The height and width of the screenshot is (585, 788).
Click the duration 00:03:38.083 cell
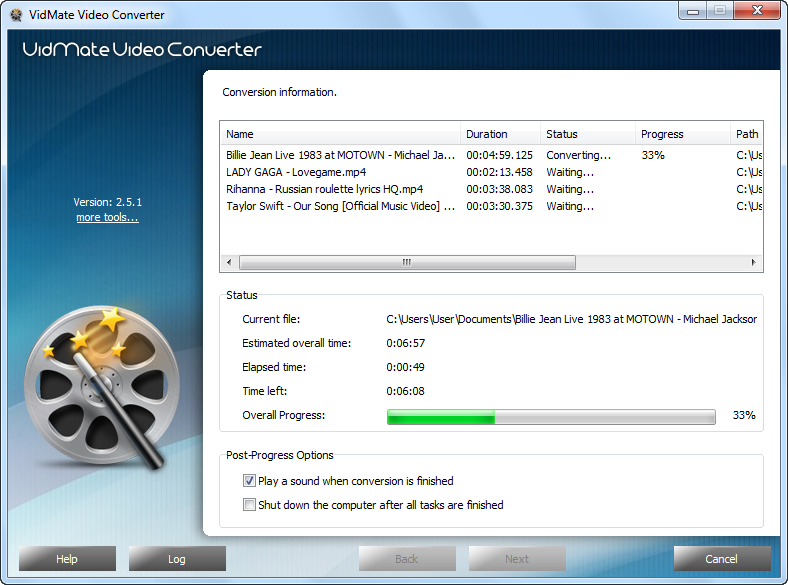pyautogui.click(x=499, y=189)
